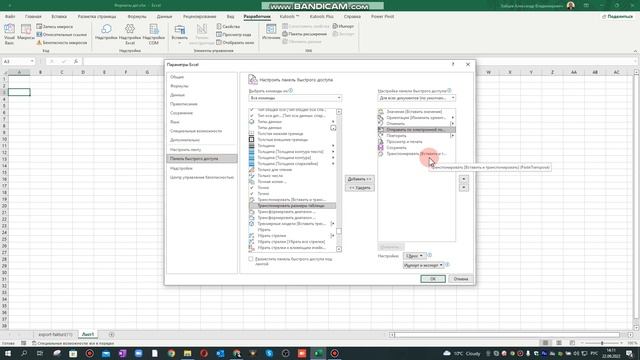Start Запись макроса in the Код group

55,27
